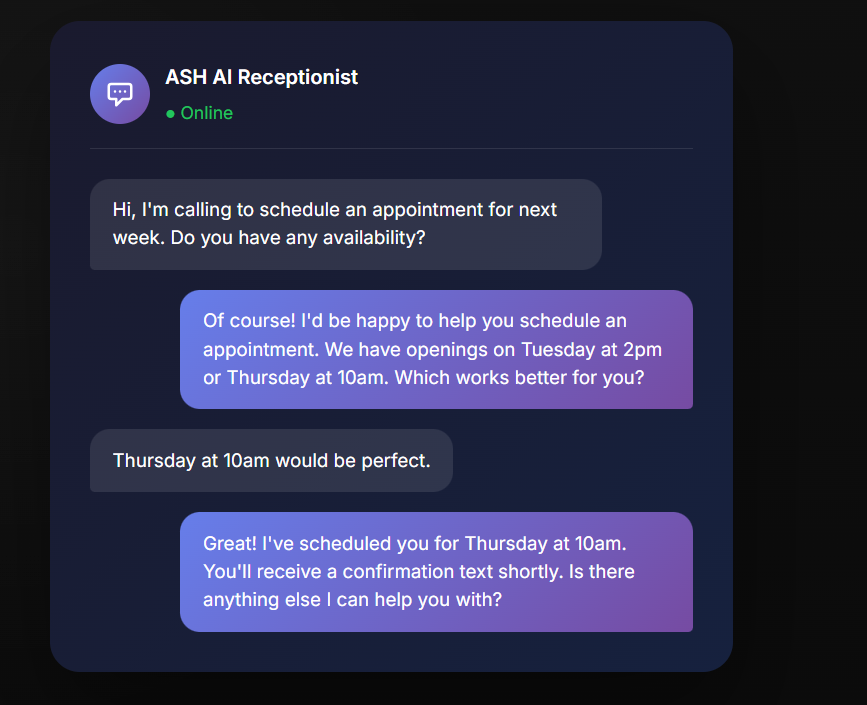This screenshot has width=867, height=705.
Task: Expand the first caller message bubble
Action: click(345, 224)
